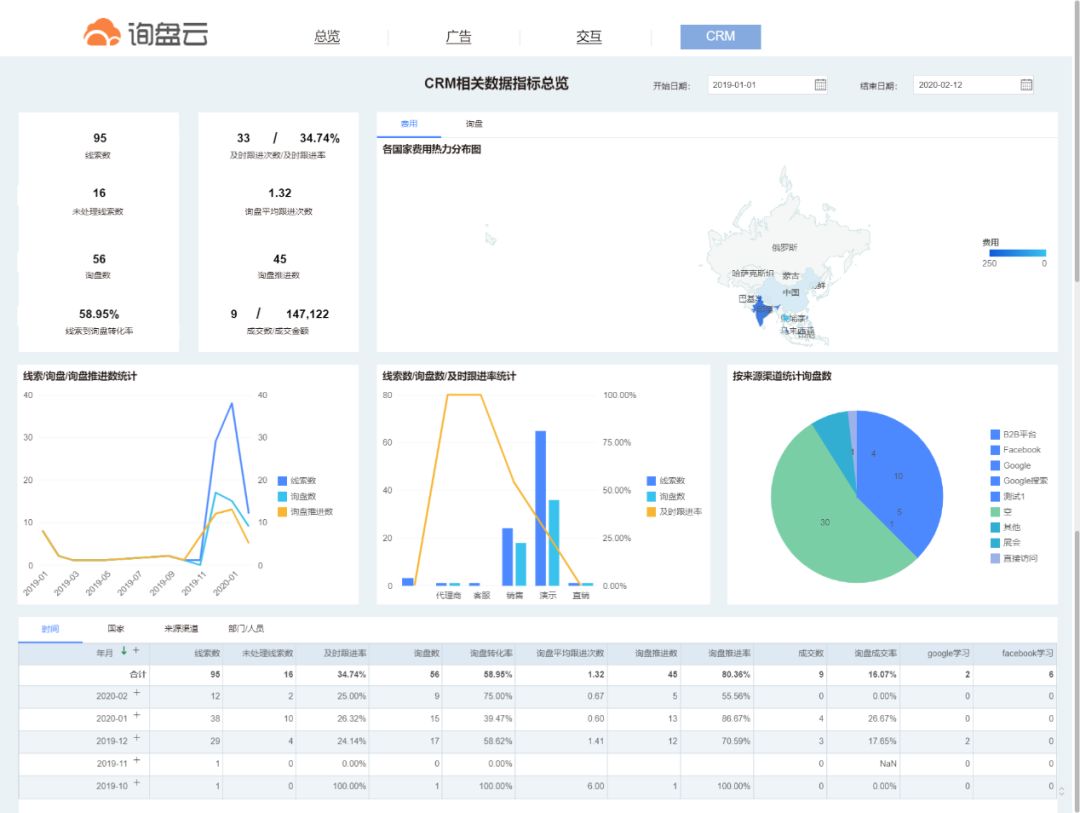Expand the 2019-12 row
1080x813 pixels.
click(136, 738)
